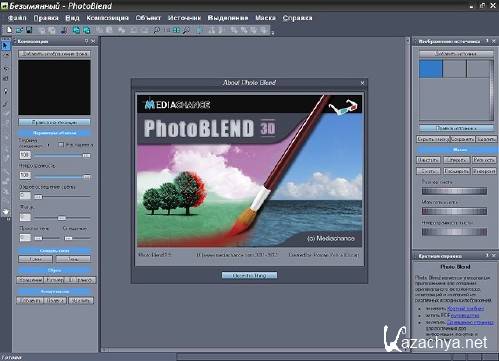
Task: Click the brush opacity slider
Action: 454,232
